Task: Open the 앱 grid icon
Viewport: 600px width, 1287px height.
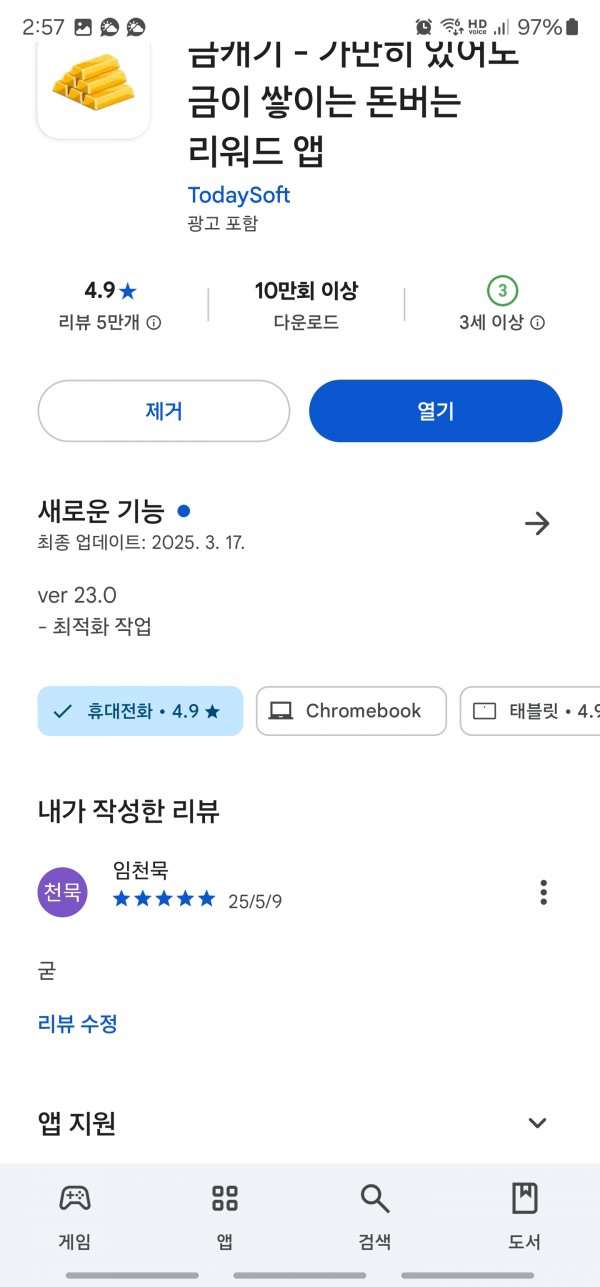Action: (x=225, y=1197)
